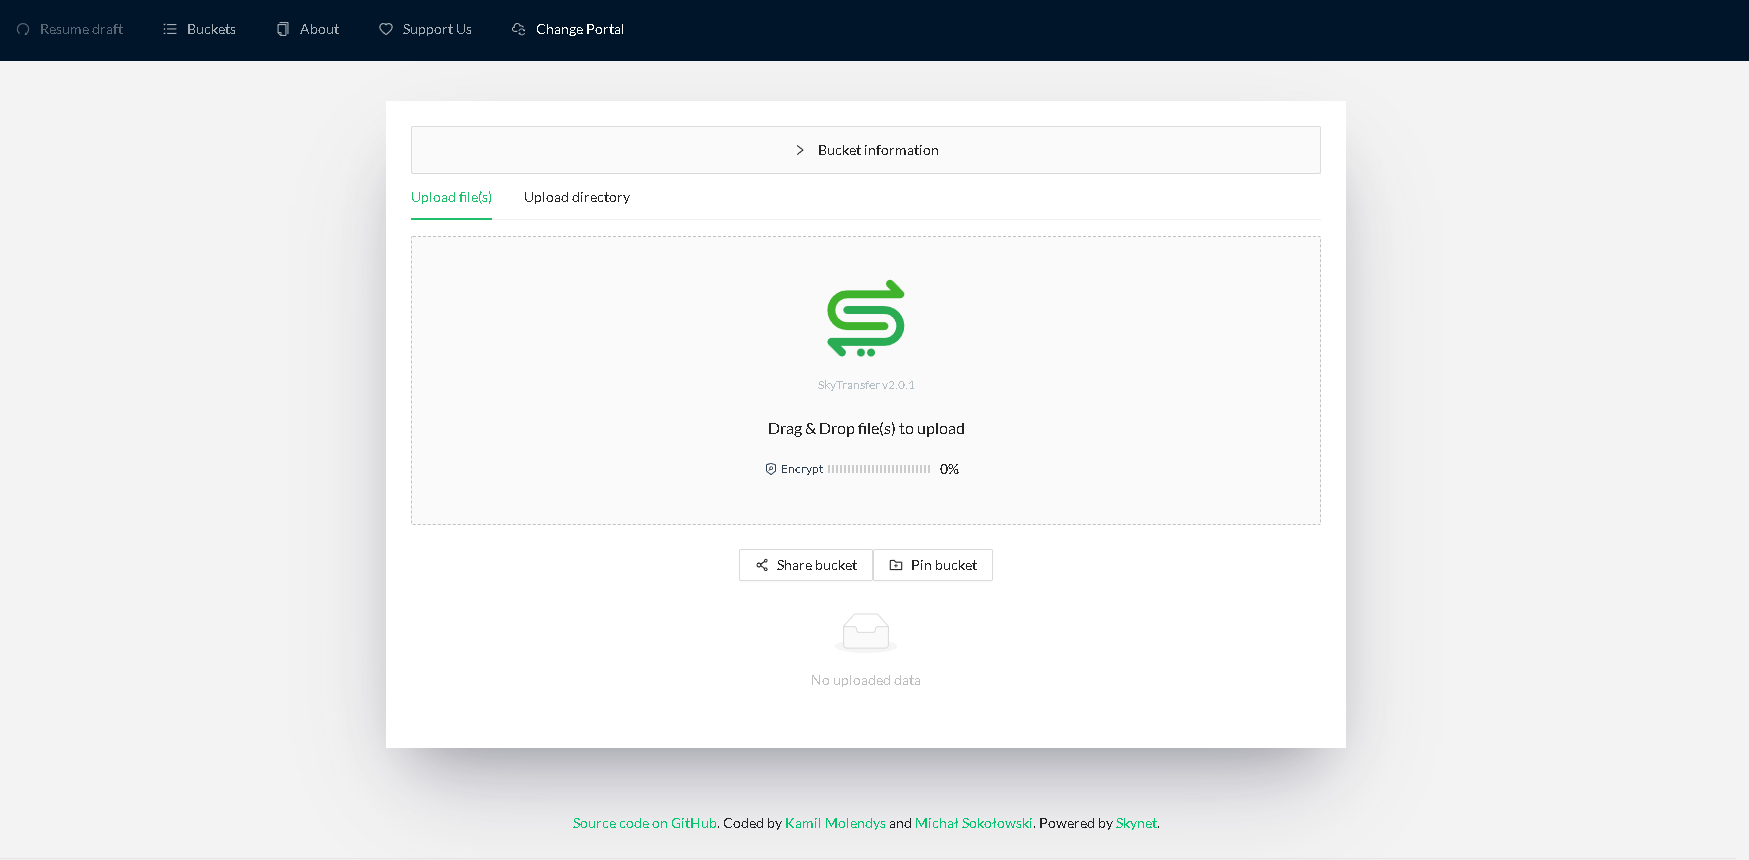The image size is (1749, 860).
Task: Open the Kamil Molendys link
Action: click(835, 823)
